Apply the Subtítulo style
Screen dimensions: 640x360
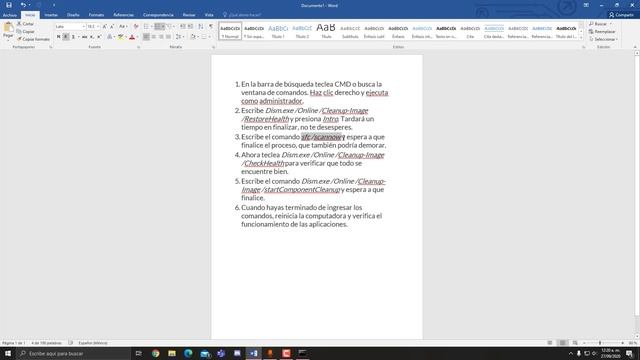point(350,31)
